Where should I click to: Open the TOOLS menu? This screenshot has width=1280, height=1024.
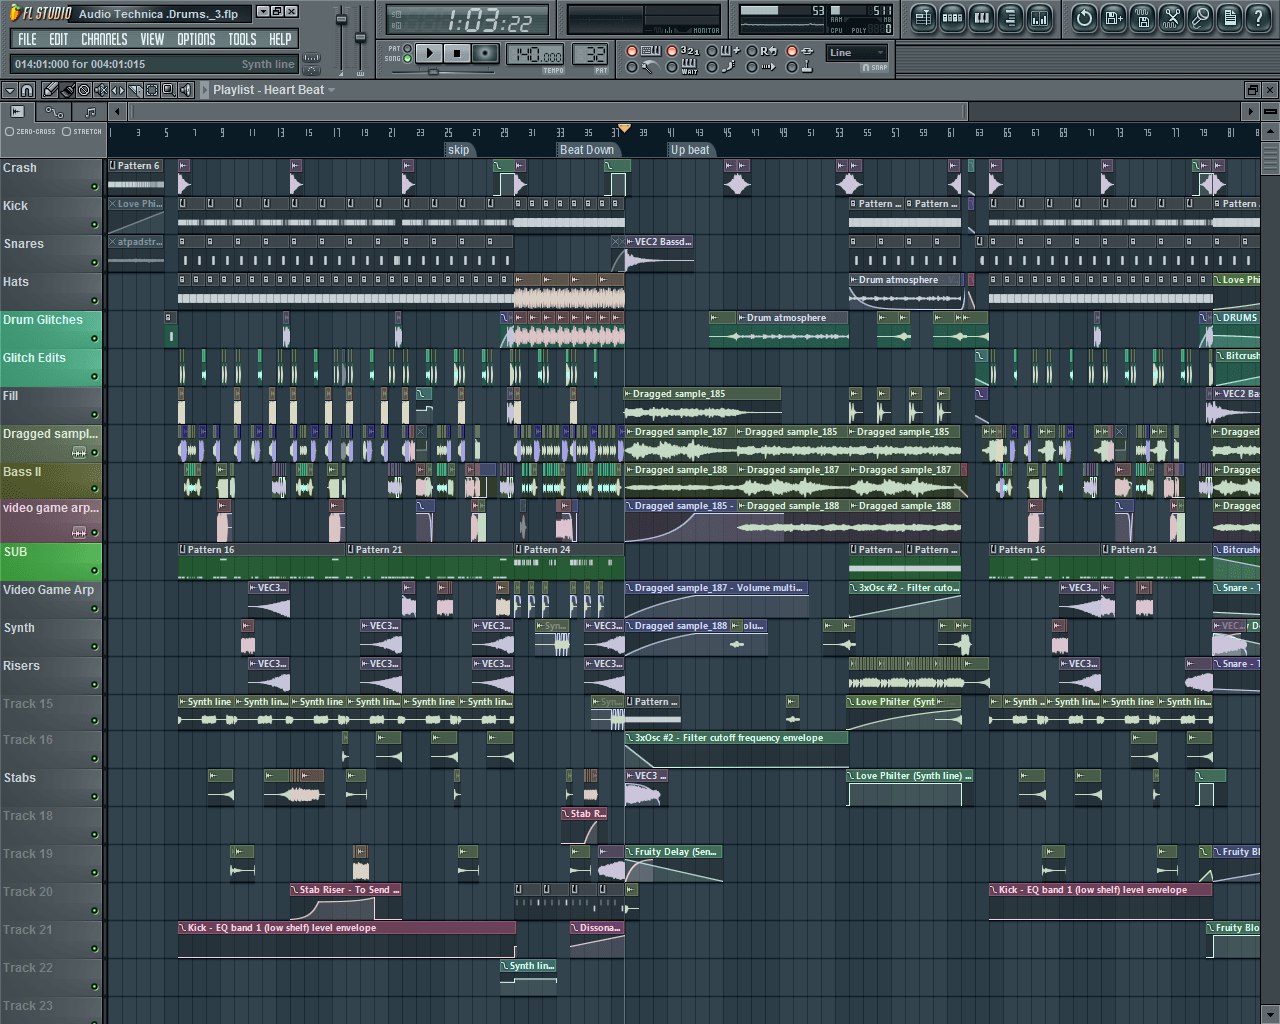click(242, 39)
